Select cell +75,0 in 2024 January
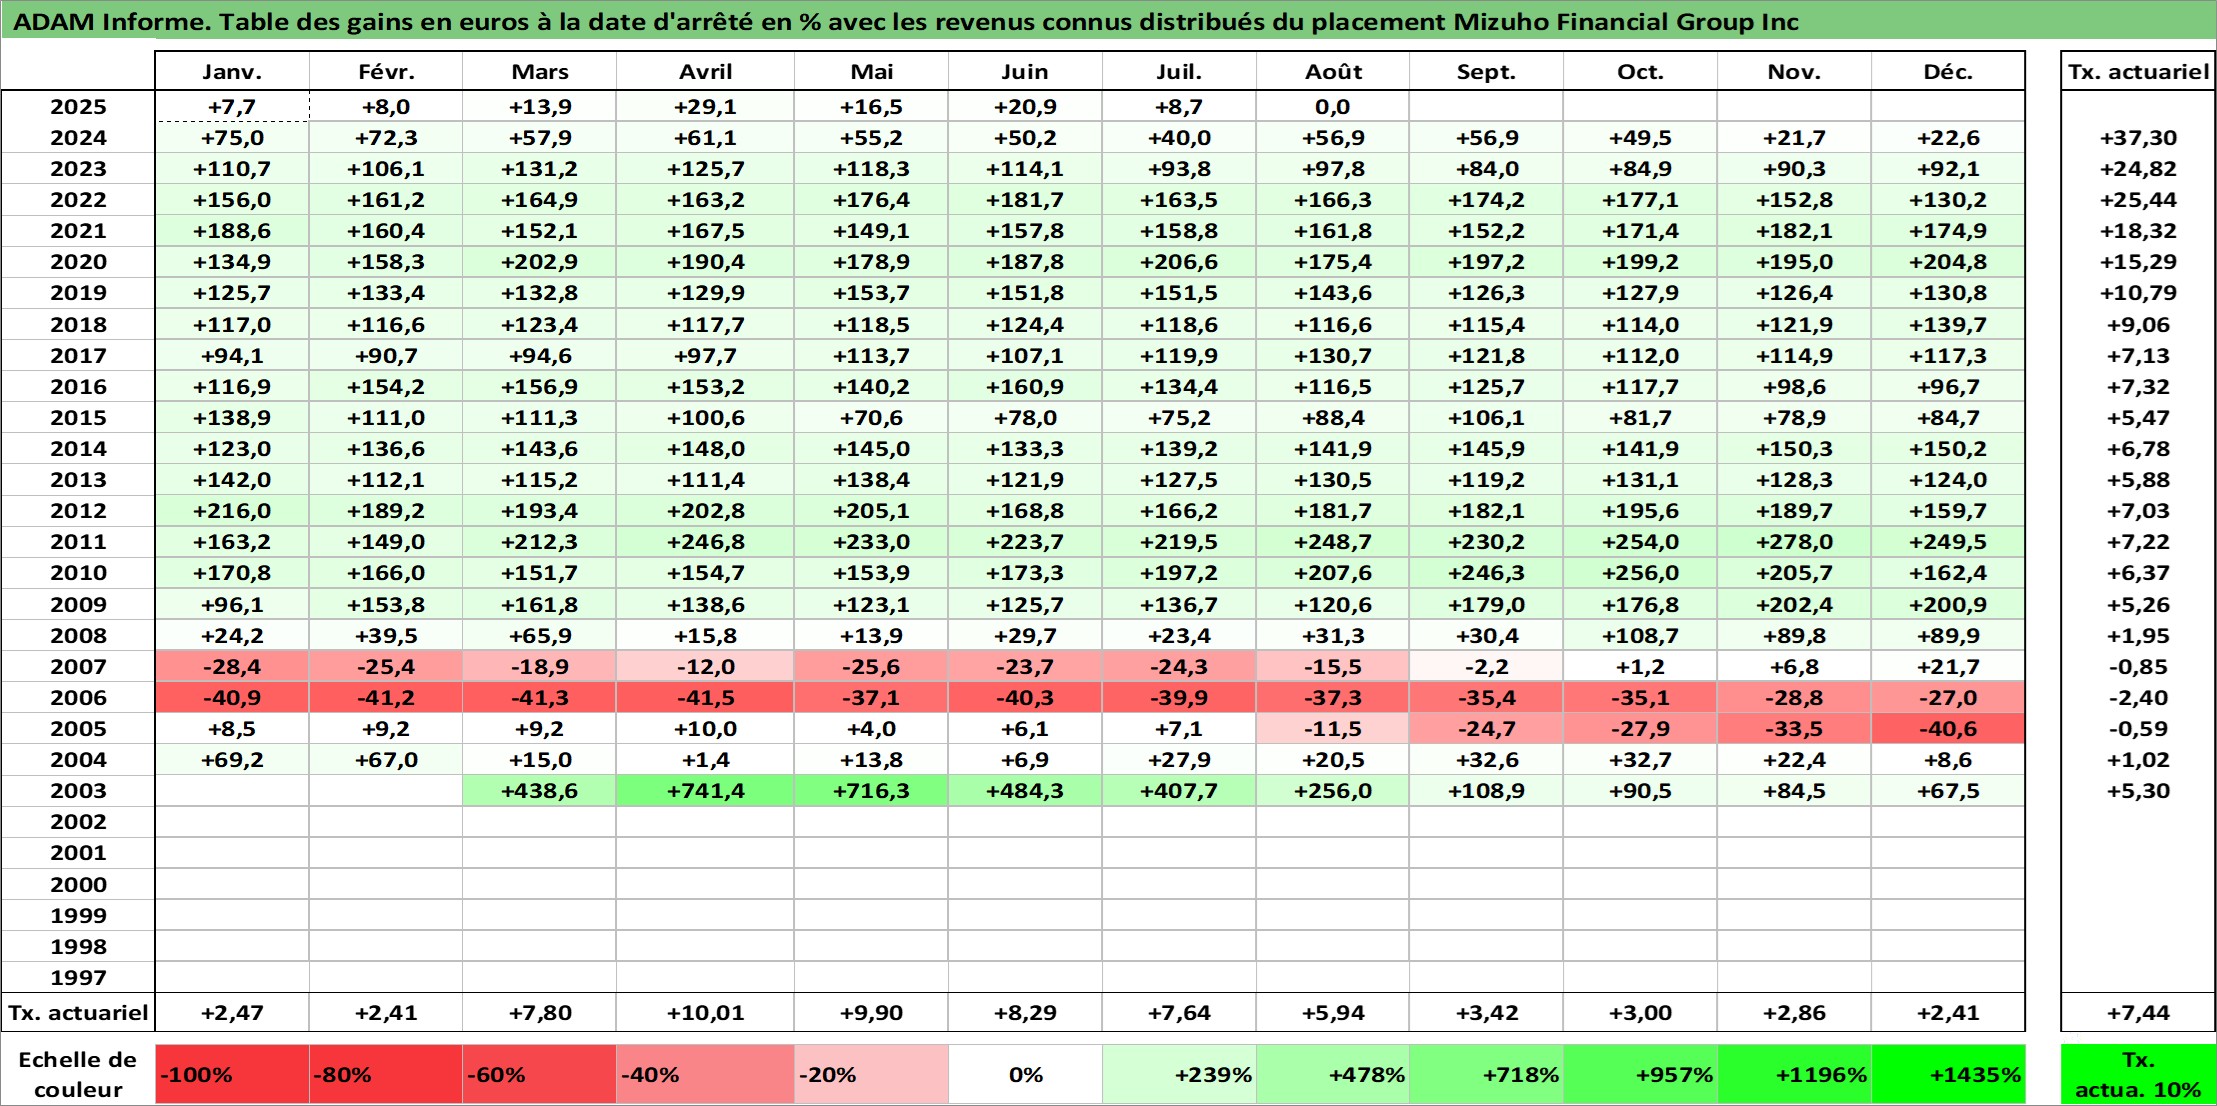This screenshot has height=1106, width=2217. (x=232, y=138)
